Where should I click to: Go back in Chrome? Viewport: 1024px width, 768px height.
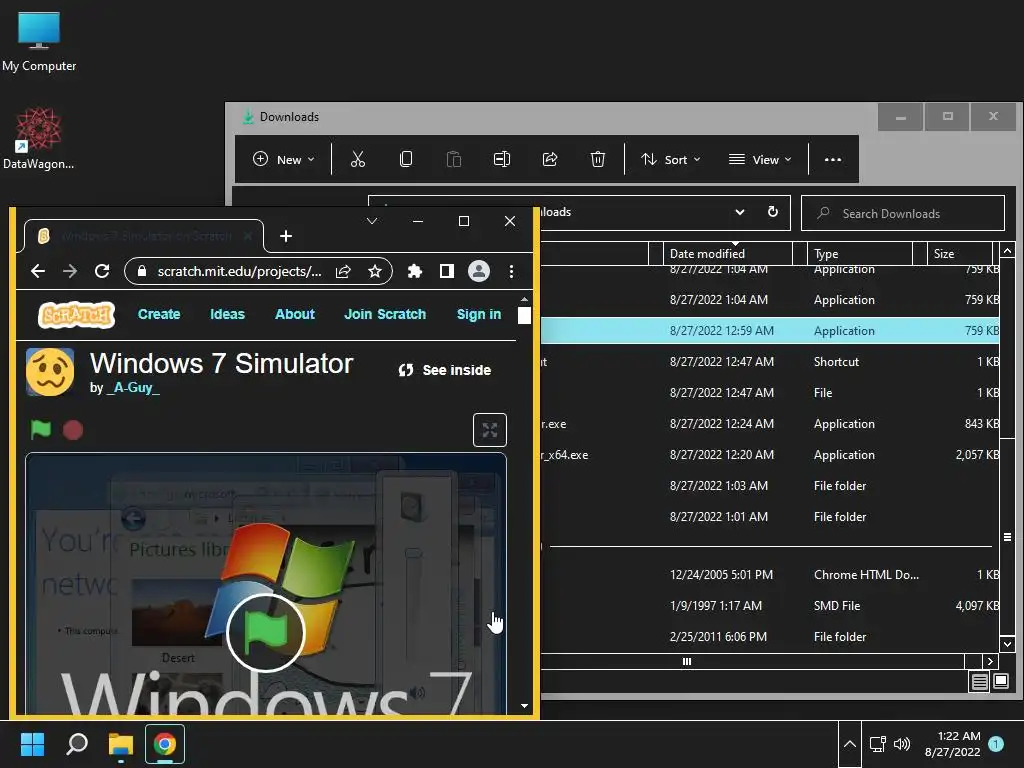(38, 271)
